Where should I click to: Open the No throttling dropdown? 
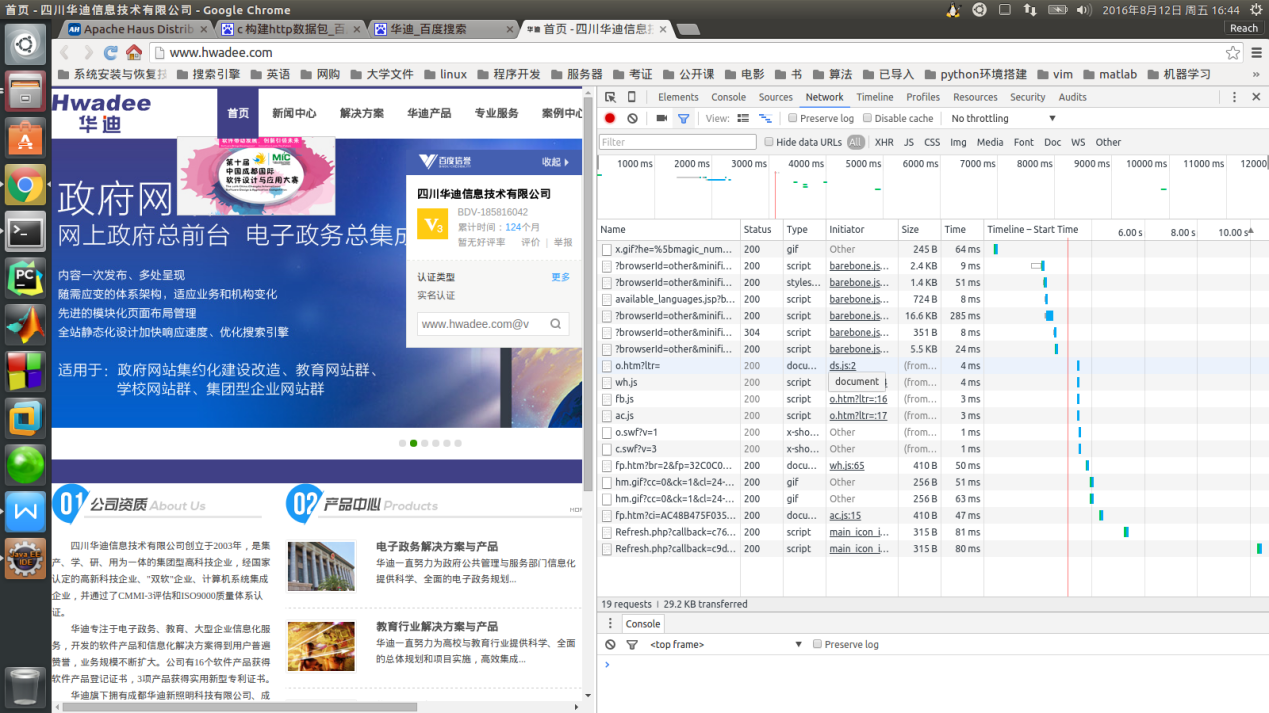coord(1003,118)
